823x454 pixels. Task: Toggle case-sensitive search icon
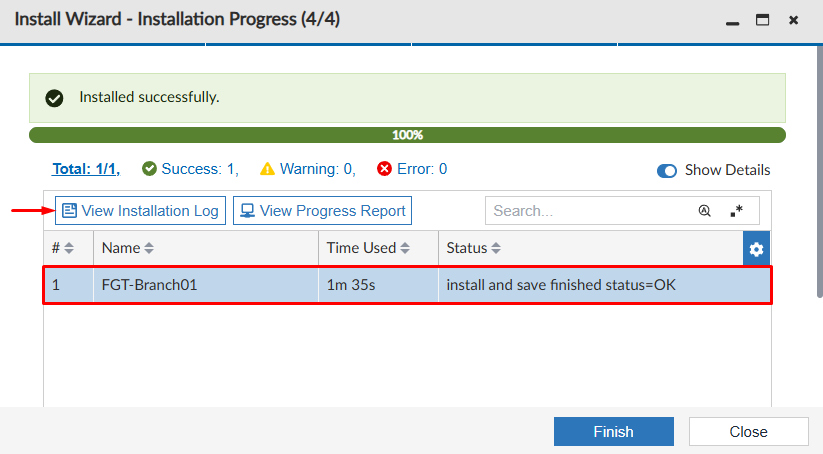point(704,211)
